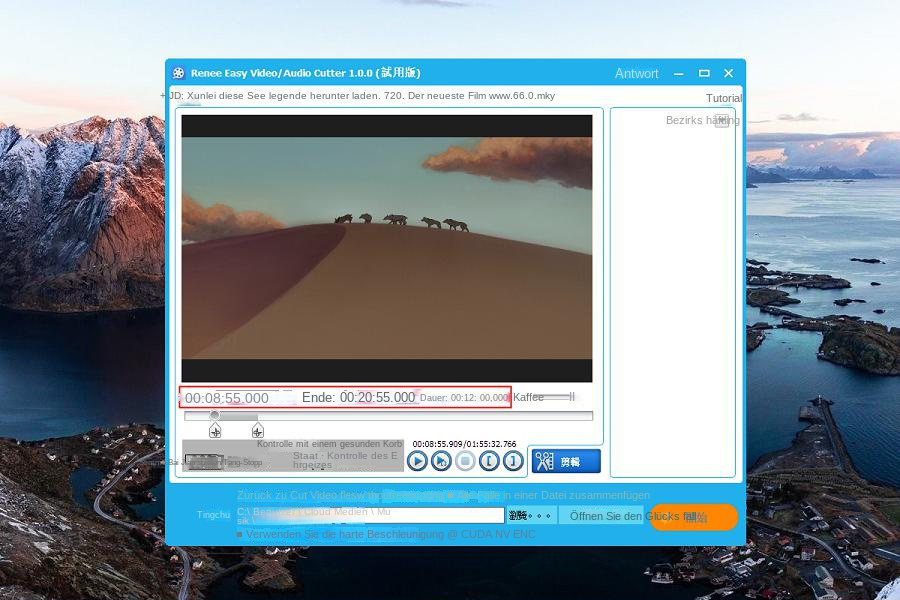Open the Tutorial link

(x=724, y=98)
